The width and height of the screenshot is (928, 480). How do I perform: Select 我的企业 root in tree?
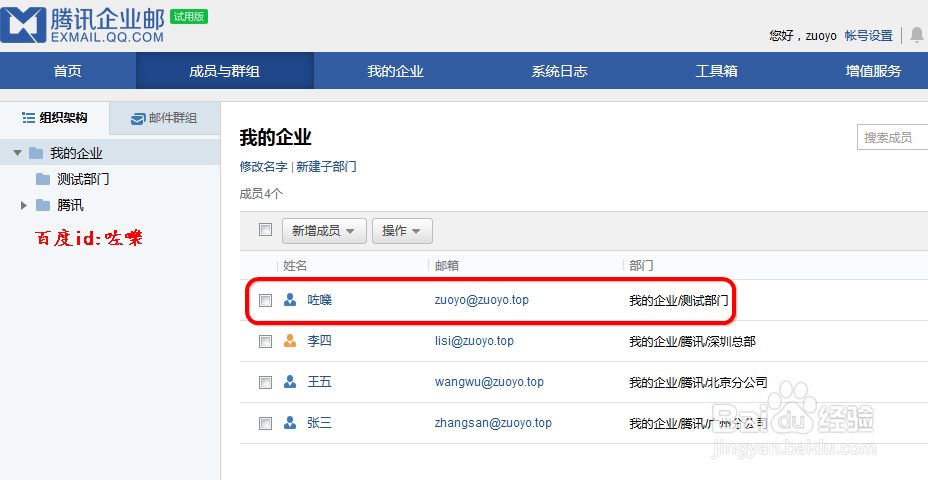click(76, 153)
